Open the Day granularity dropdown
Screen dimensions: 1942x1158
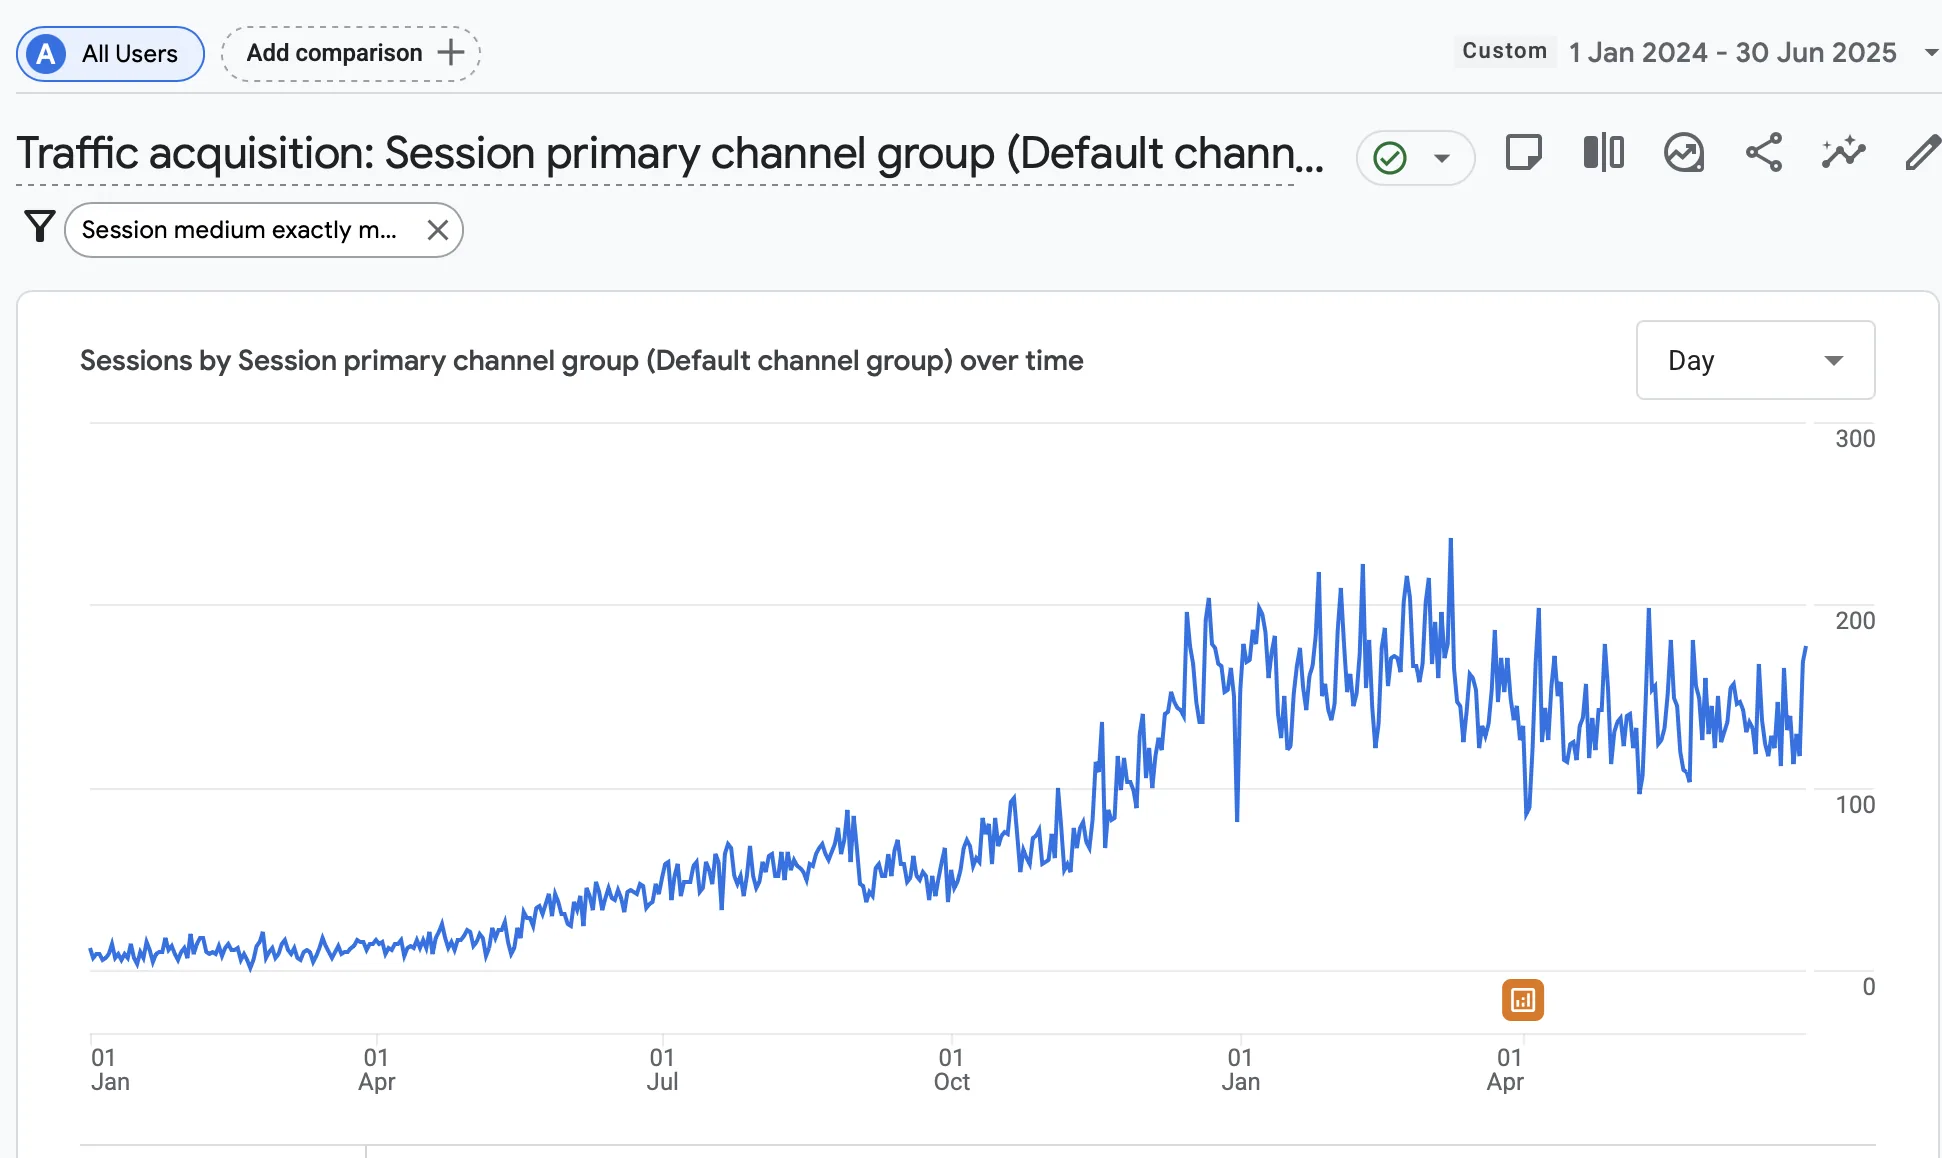point(1755,360)
